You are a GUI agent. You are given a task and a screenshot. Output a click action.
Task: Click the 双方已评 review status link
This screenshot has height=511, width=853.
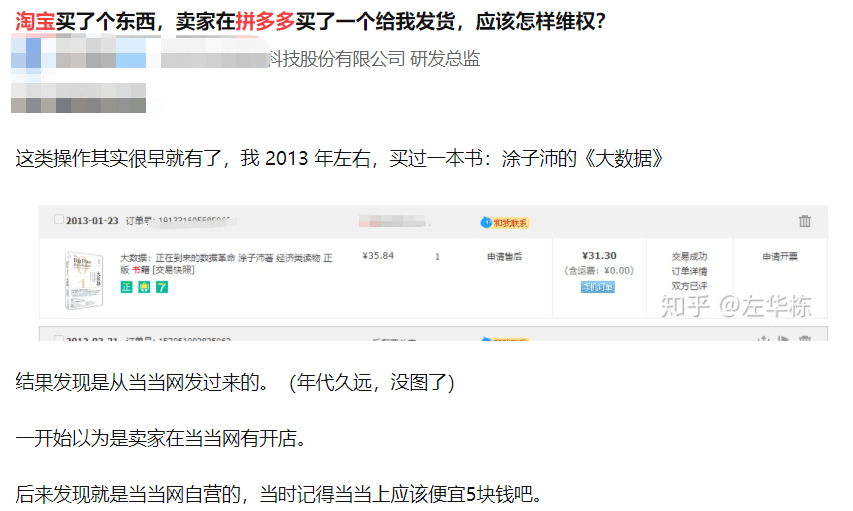pyautogui.click(x=689, y=286)
